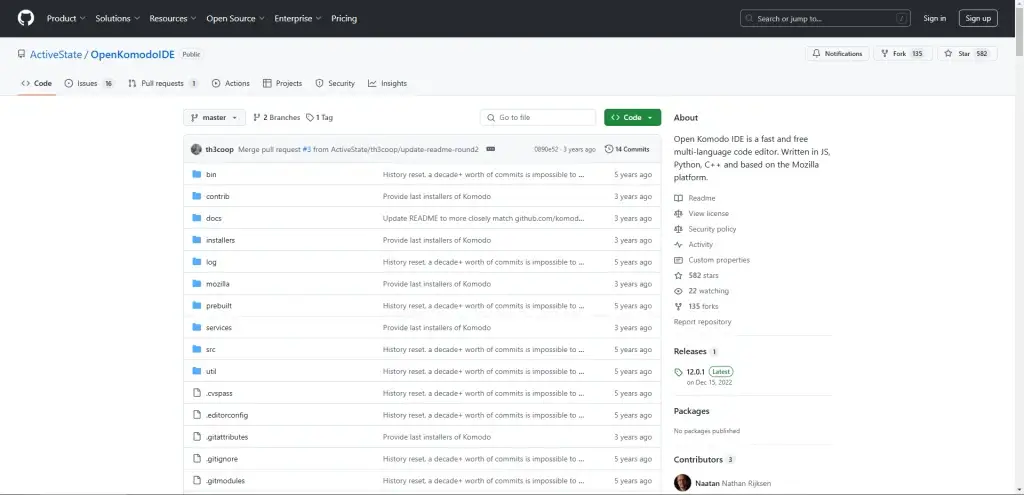Open the .gitmodules file
Viewport: 1024px width, 495px height.
tap(225, 481)
